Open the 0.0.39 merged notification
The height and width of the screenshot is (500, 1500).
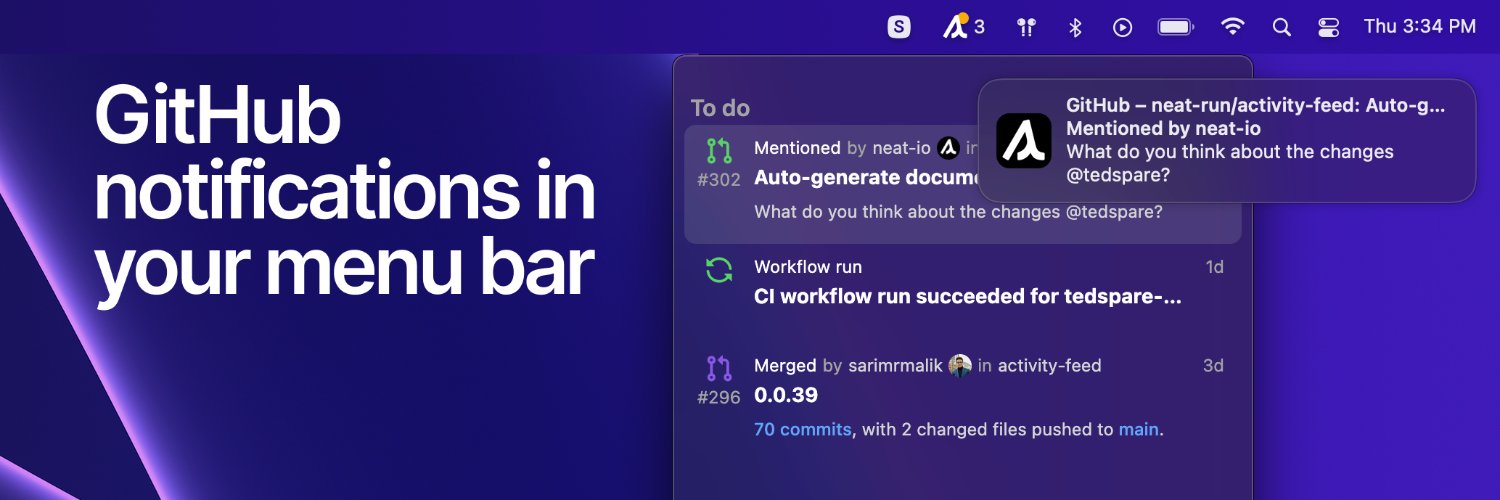tap(786, 395)
